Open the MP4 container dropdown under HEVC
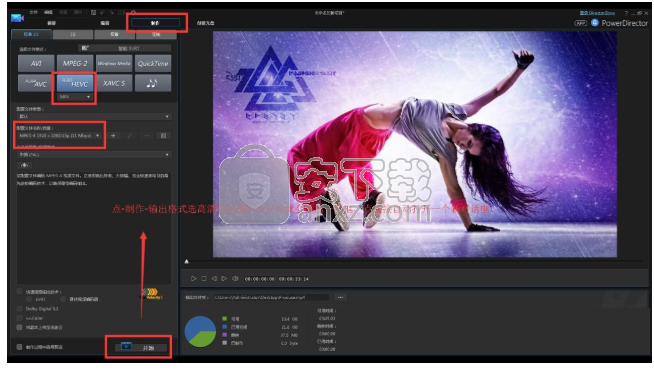The image size is (654, 372). tap(75, 97)
